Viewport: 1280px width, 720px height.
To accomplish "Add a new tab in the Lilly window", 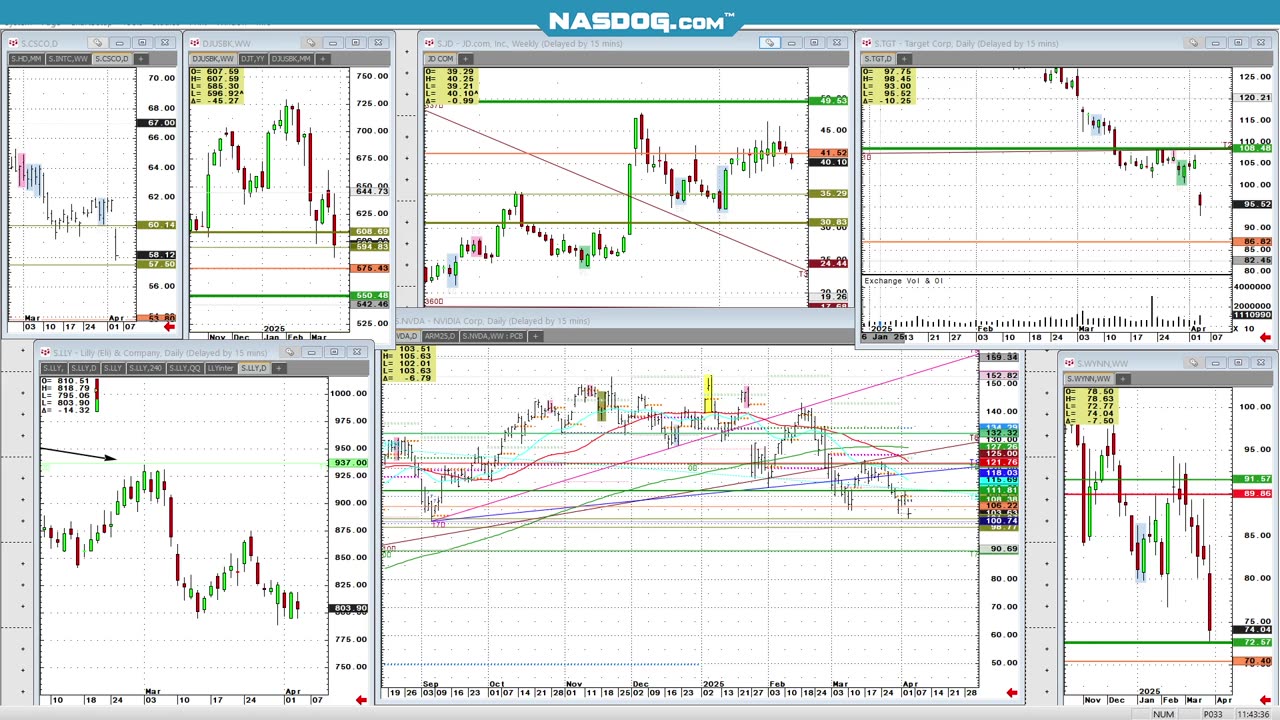I will coord(279,368).
